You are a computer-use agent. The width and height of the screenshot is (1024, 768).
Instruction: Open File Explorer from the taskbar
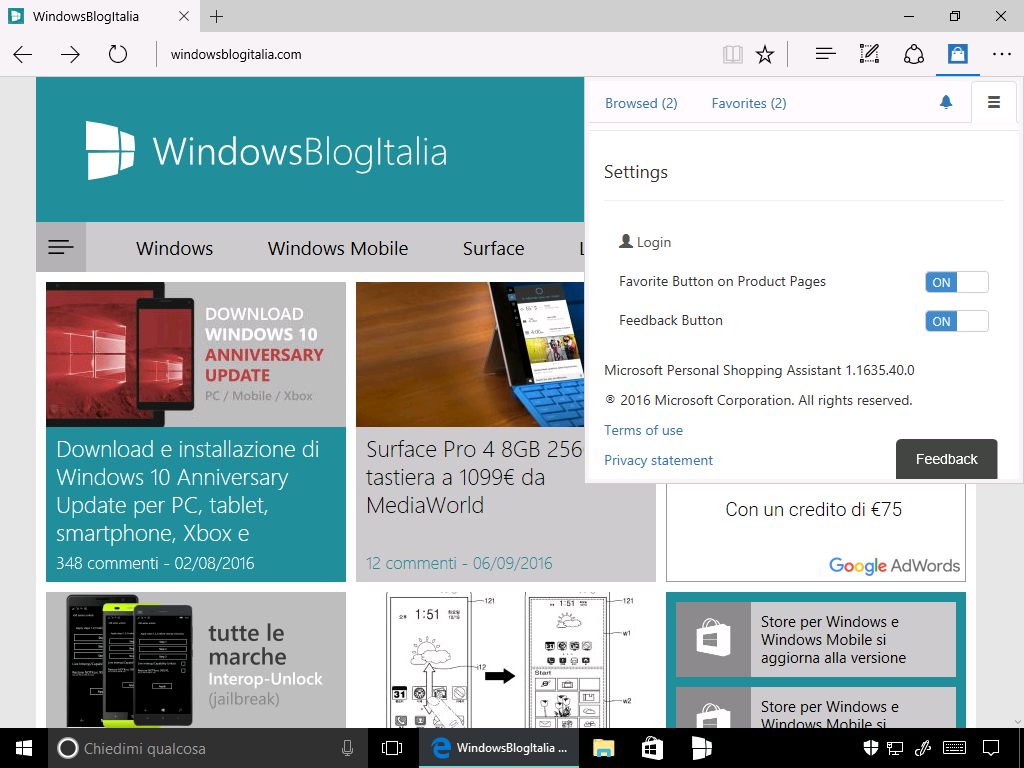(603, 748)
